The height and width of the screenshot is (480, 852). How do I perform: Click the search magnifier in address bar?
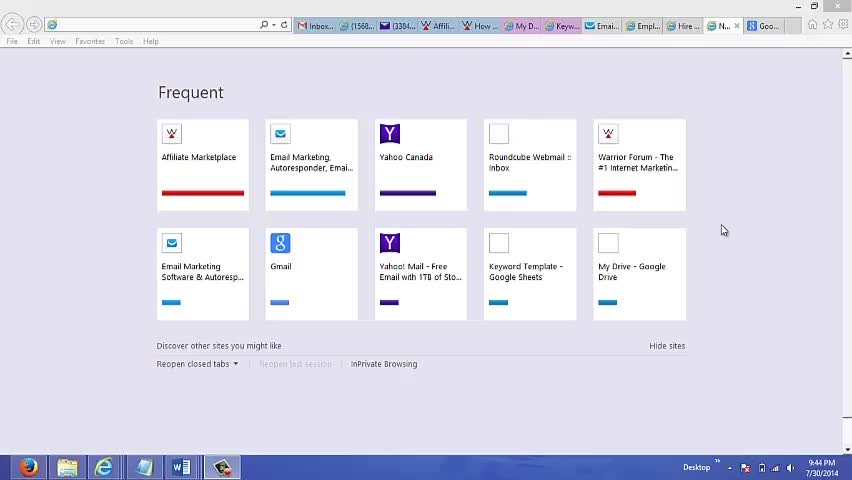click(264, 25)
